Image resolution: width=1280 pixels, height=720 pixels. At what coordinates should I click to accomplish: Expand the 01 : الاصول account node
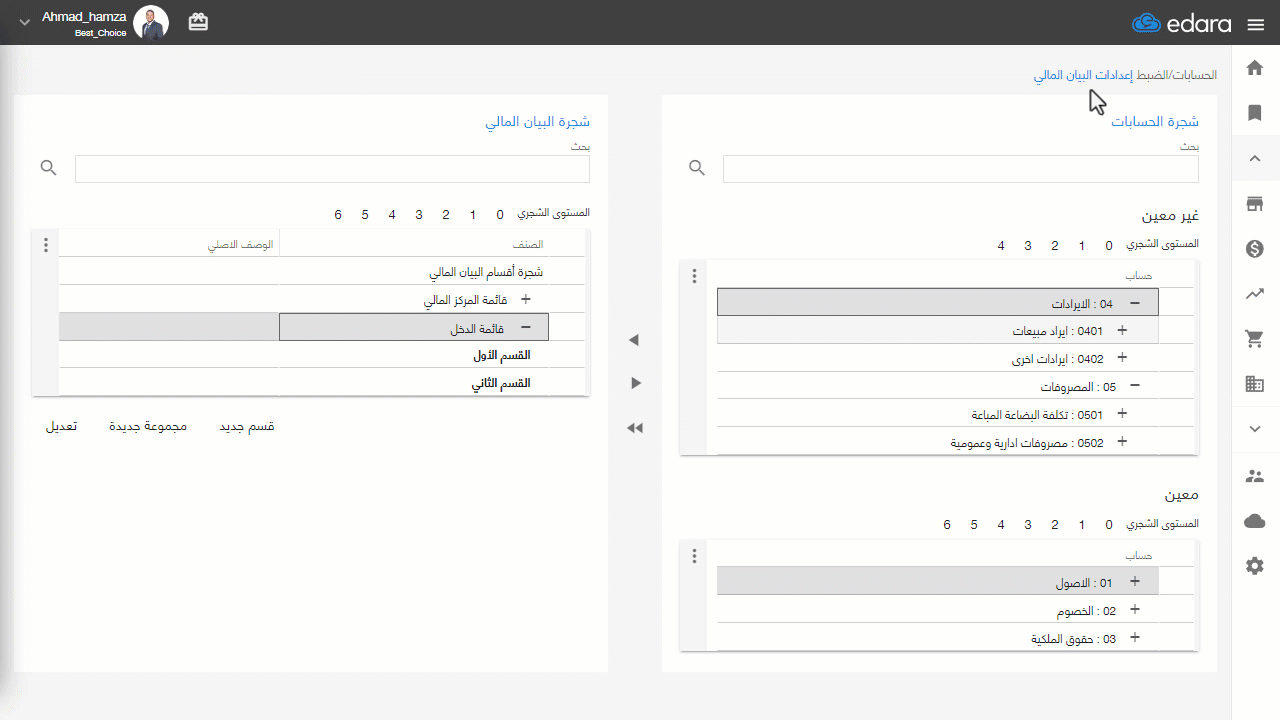coord(1135,581)
